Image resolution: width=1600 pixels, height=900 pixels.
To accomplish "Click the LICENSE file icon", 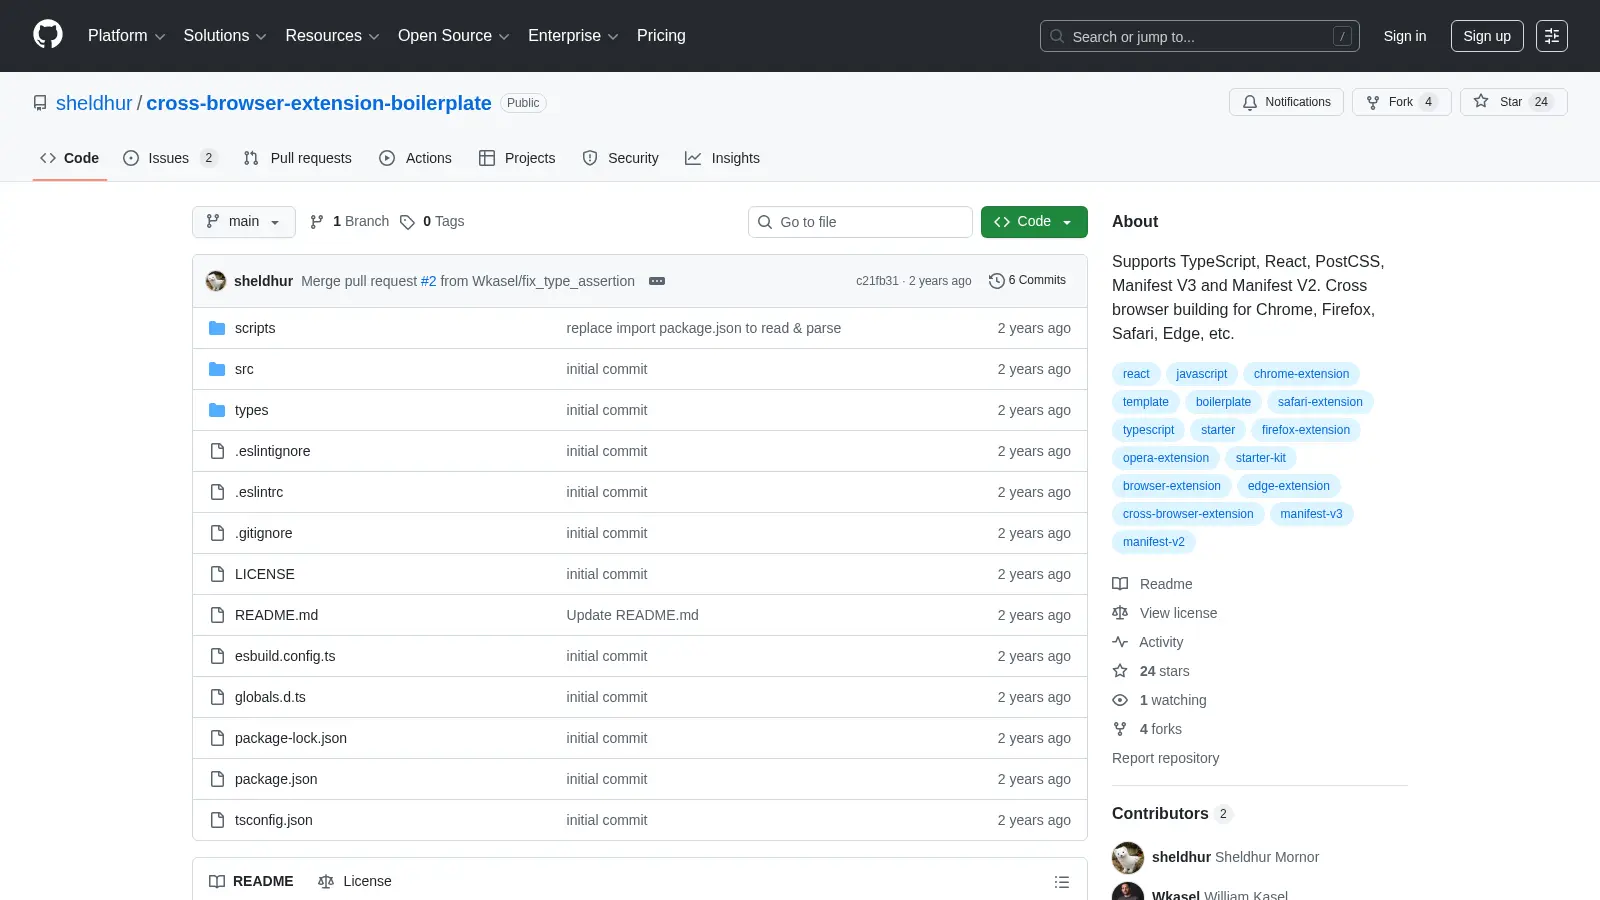I will [217, 574].
